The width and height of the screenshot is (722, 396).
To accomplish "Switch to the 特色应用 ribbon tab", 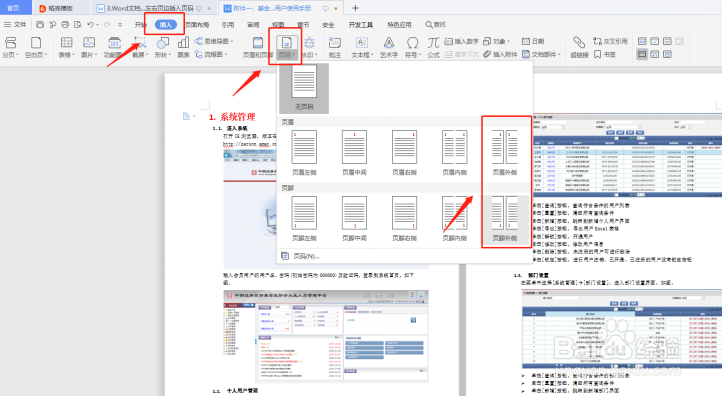I will 399,25.
